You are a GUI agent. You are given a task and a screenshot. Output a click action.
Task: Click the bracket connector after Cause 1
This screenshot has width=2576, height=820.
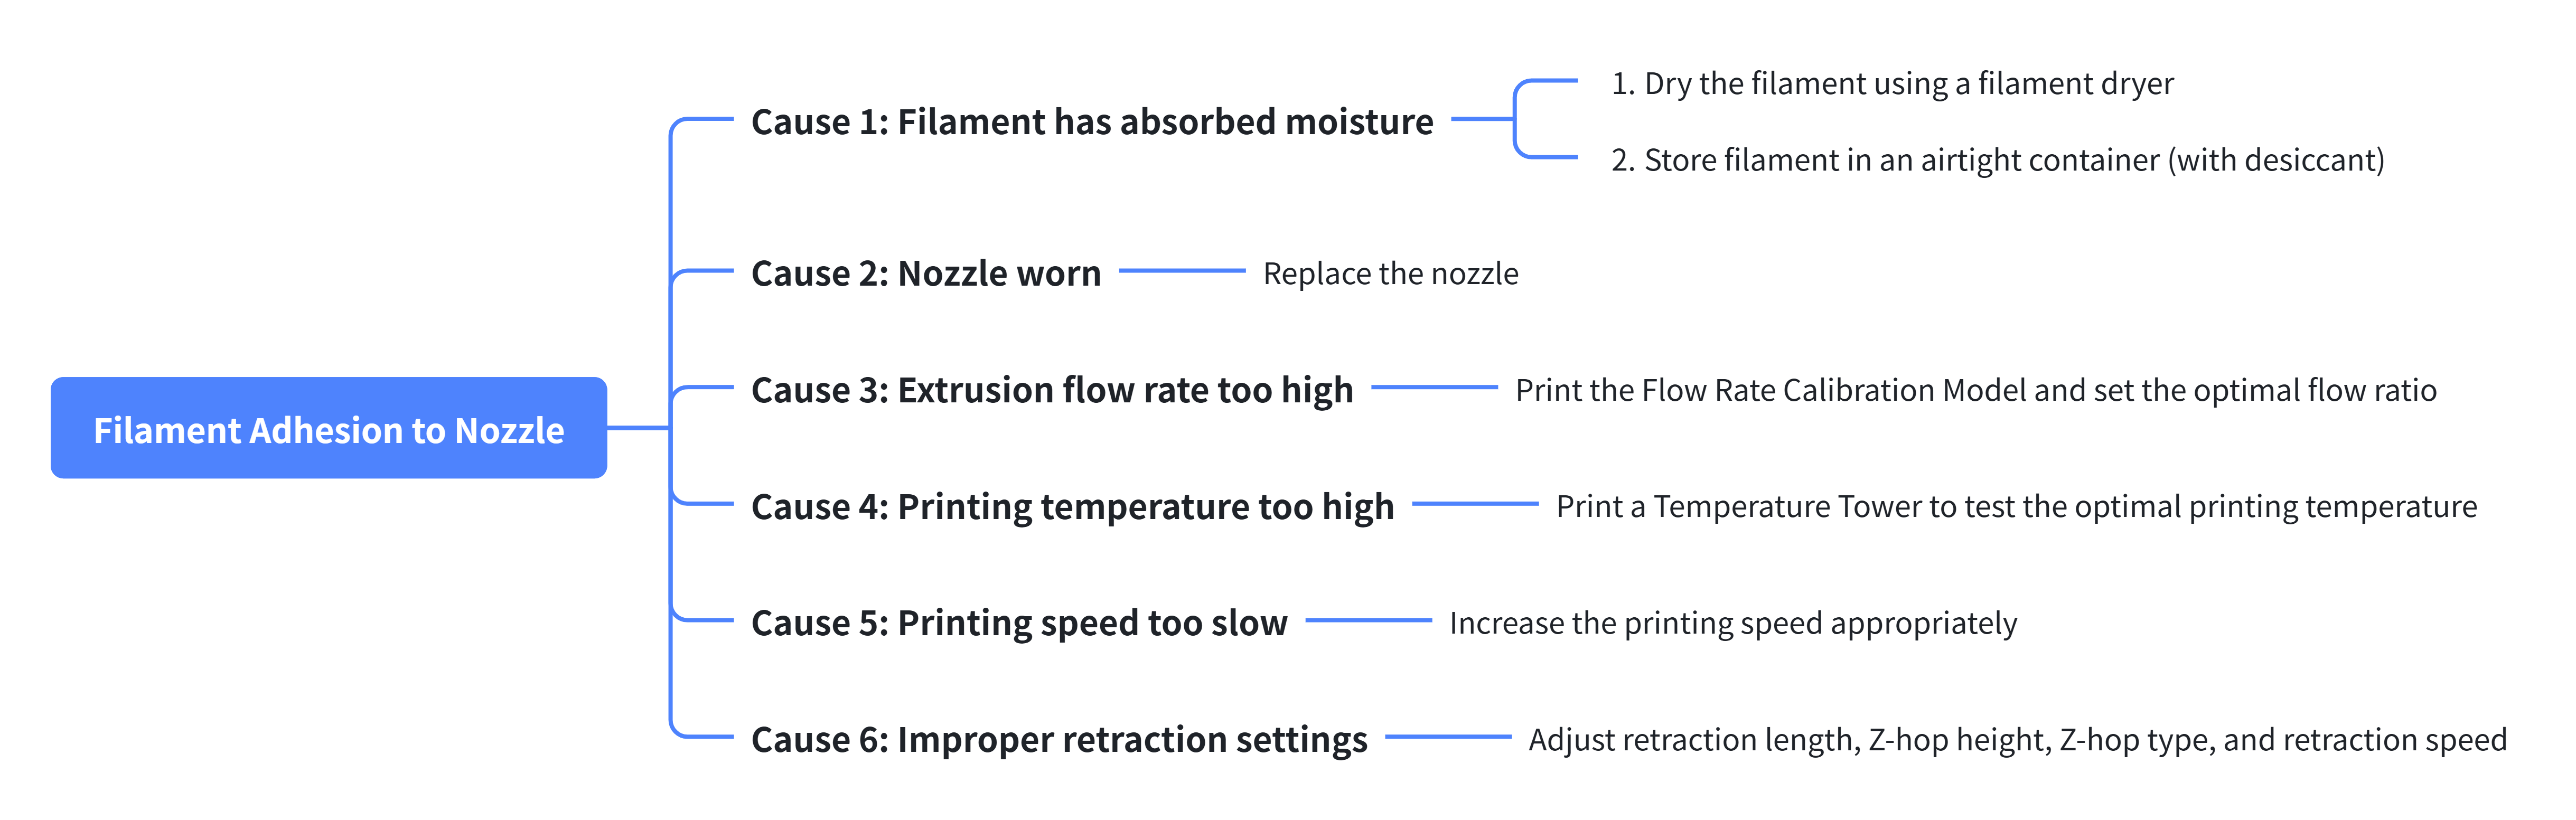[1514, 119]
